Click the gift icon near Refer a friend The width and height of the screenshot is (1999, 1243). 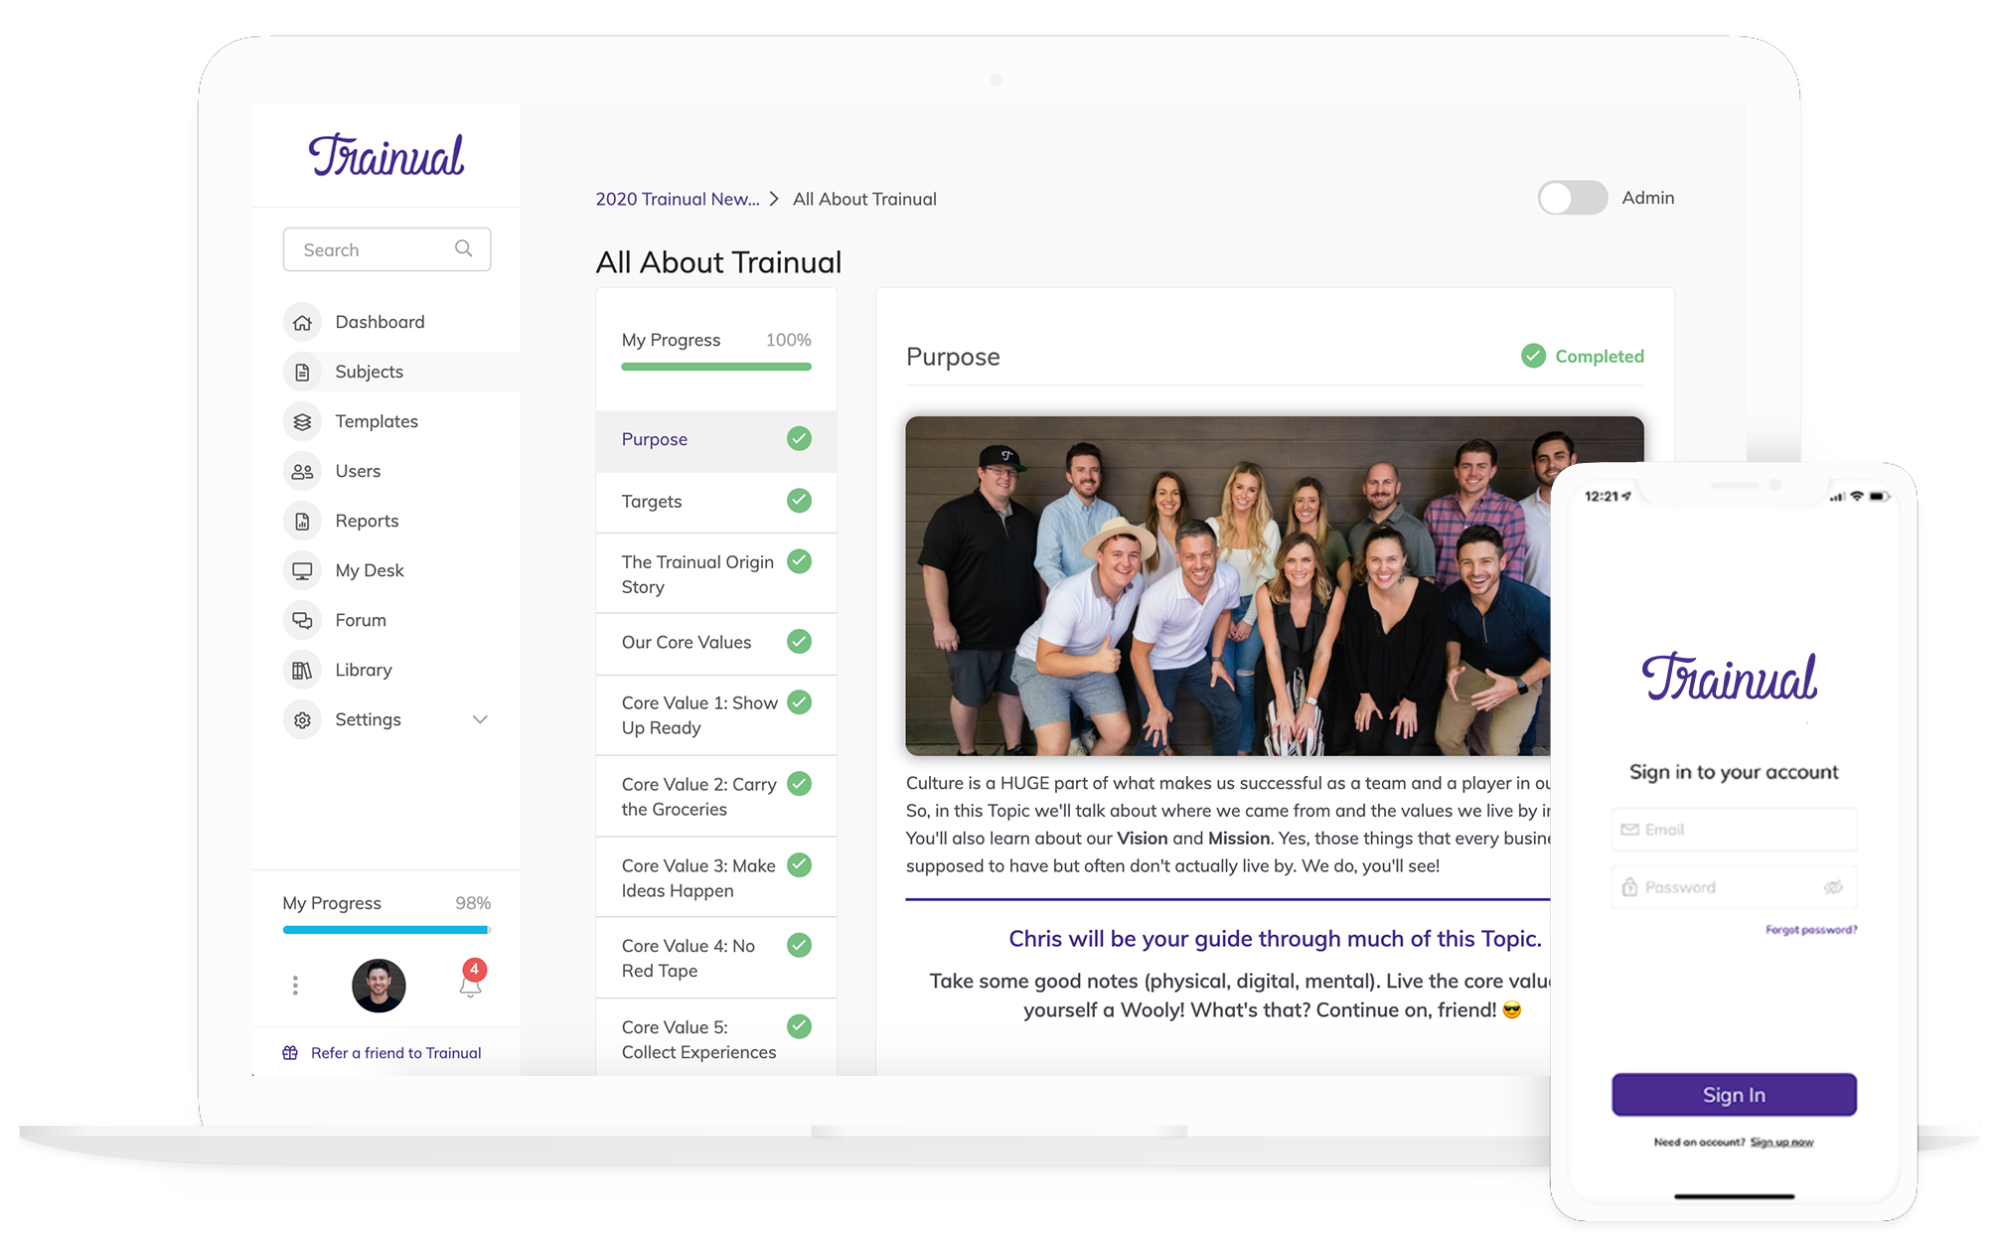click(290, 1053)
